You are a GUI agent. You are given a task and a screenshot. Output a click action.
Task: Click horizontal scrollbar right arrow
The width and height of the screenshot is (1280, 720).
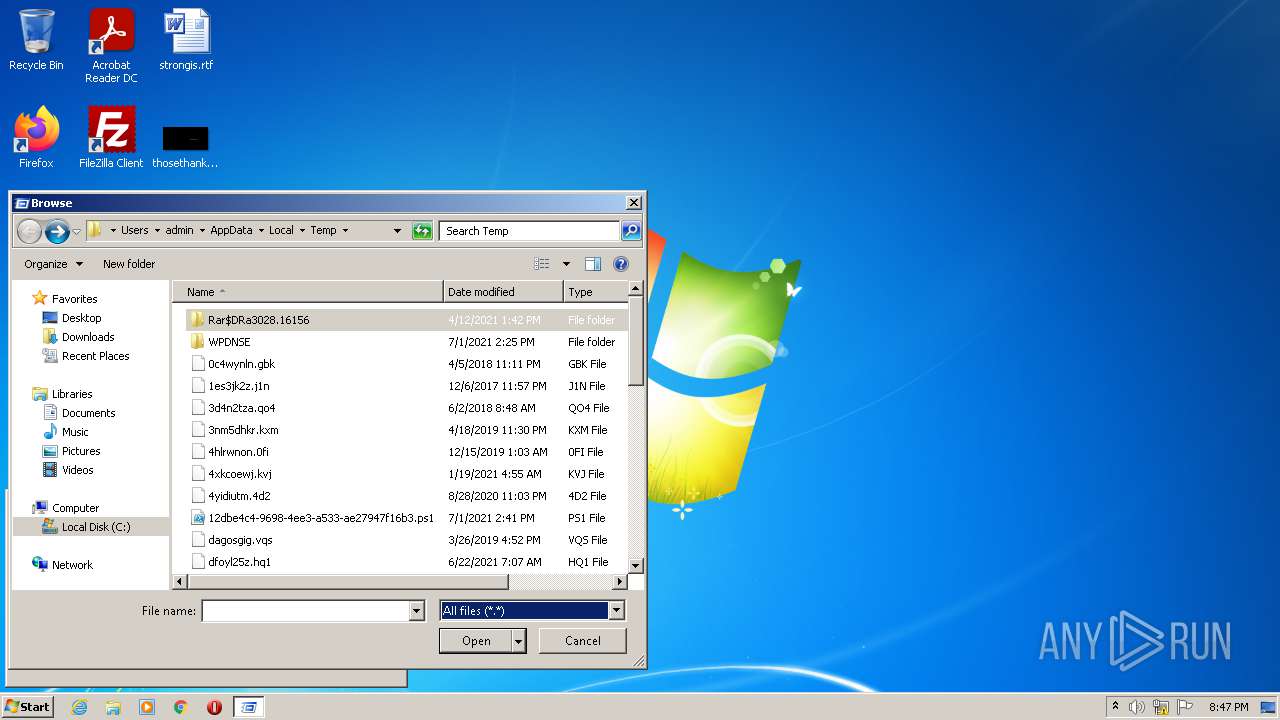620,582
